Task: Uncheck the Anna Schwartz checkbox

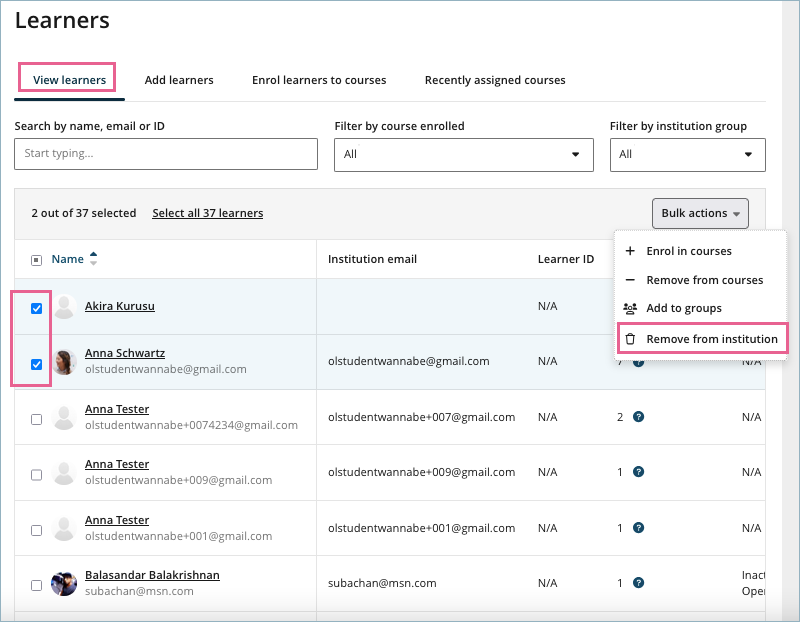Action: pyautogui.click(x=37, y=364)
